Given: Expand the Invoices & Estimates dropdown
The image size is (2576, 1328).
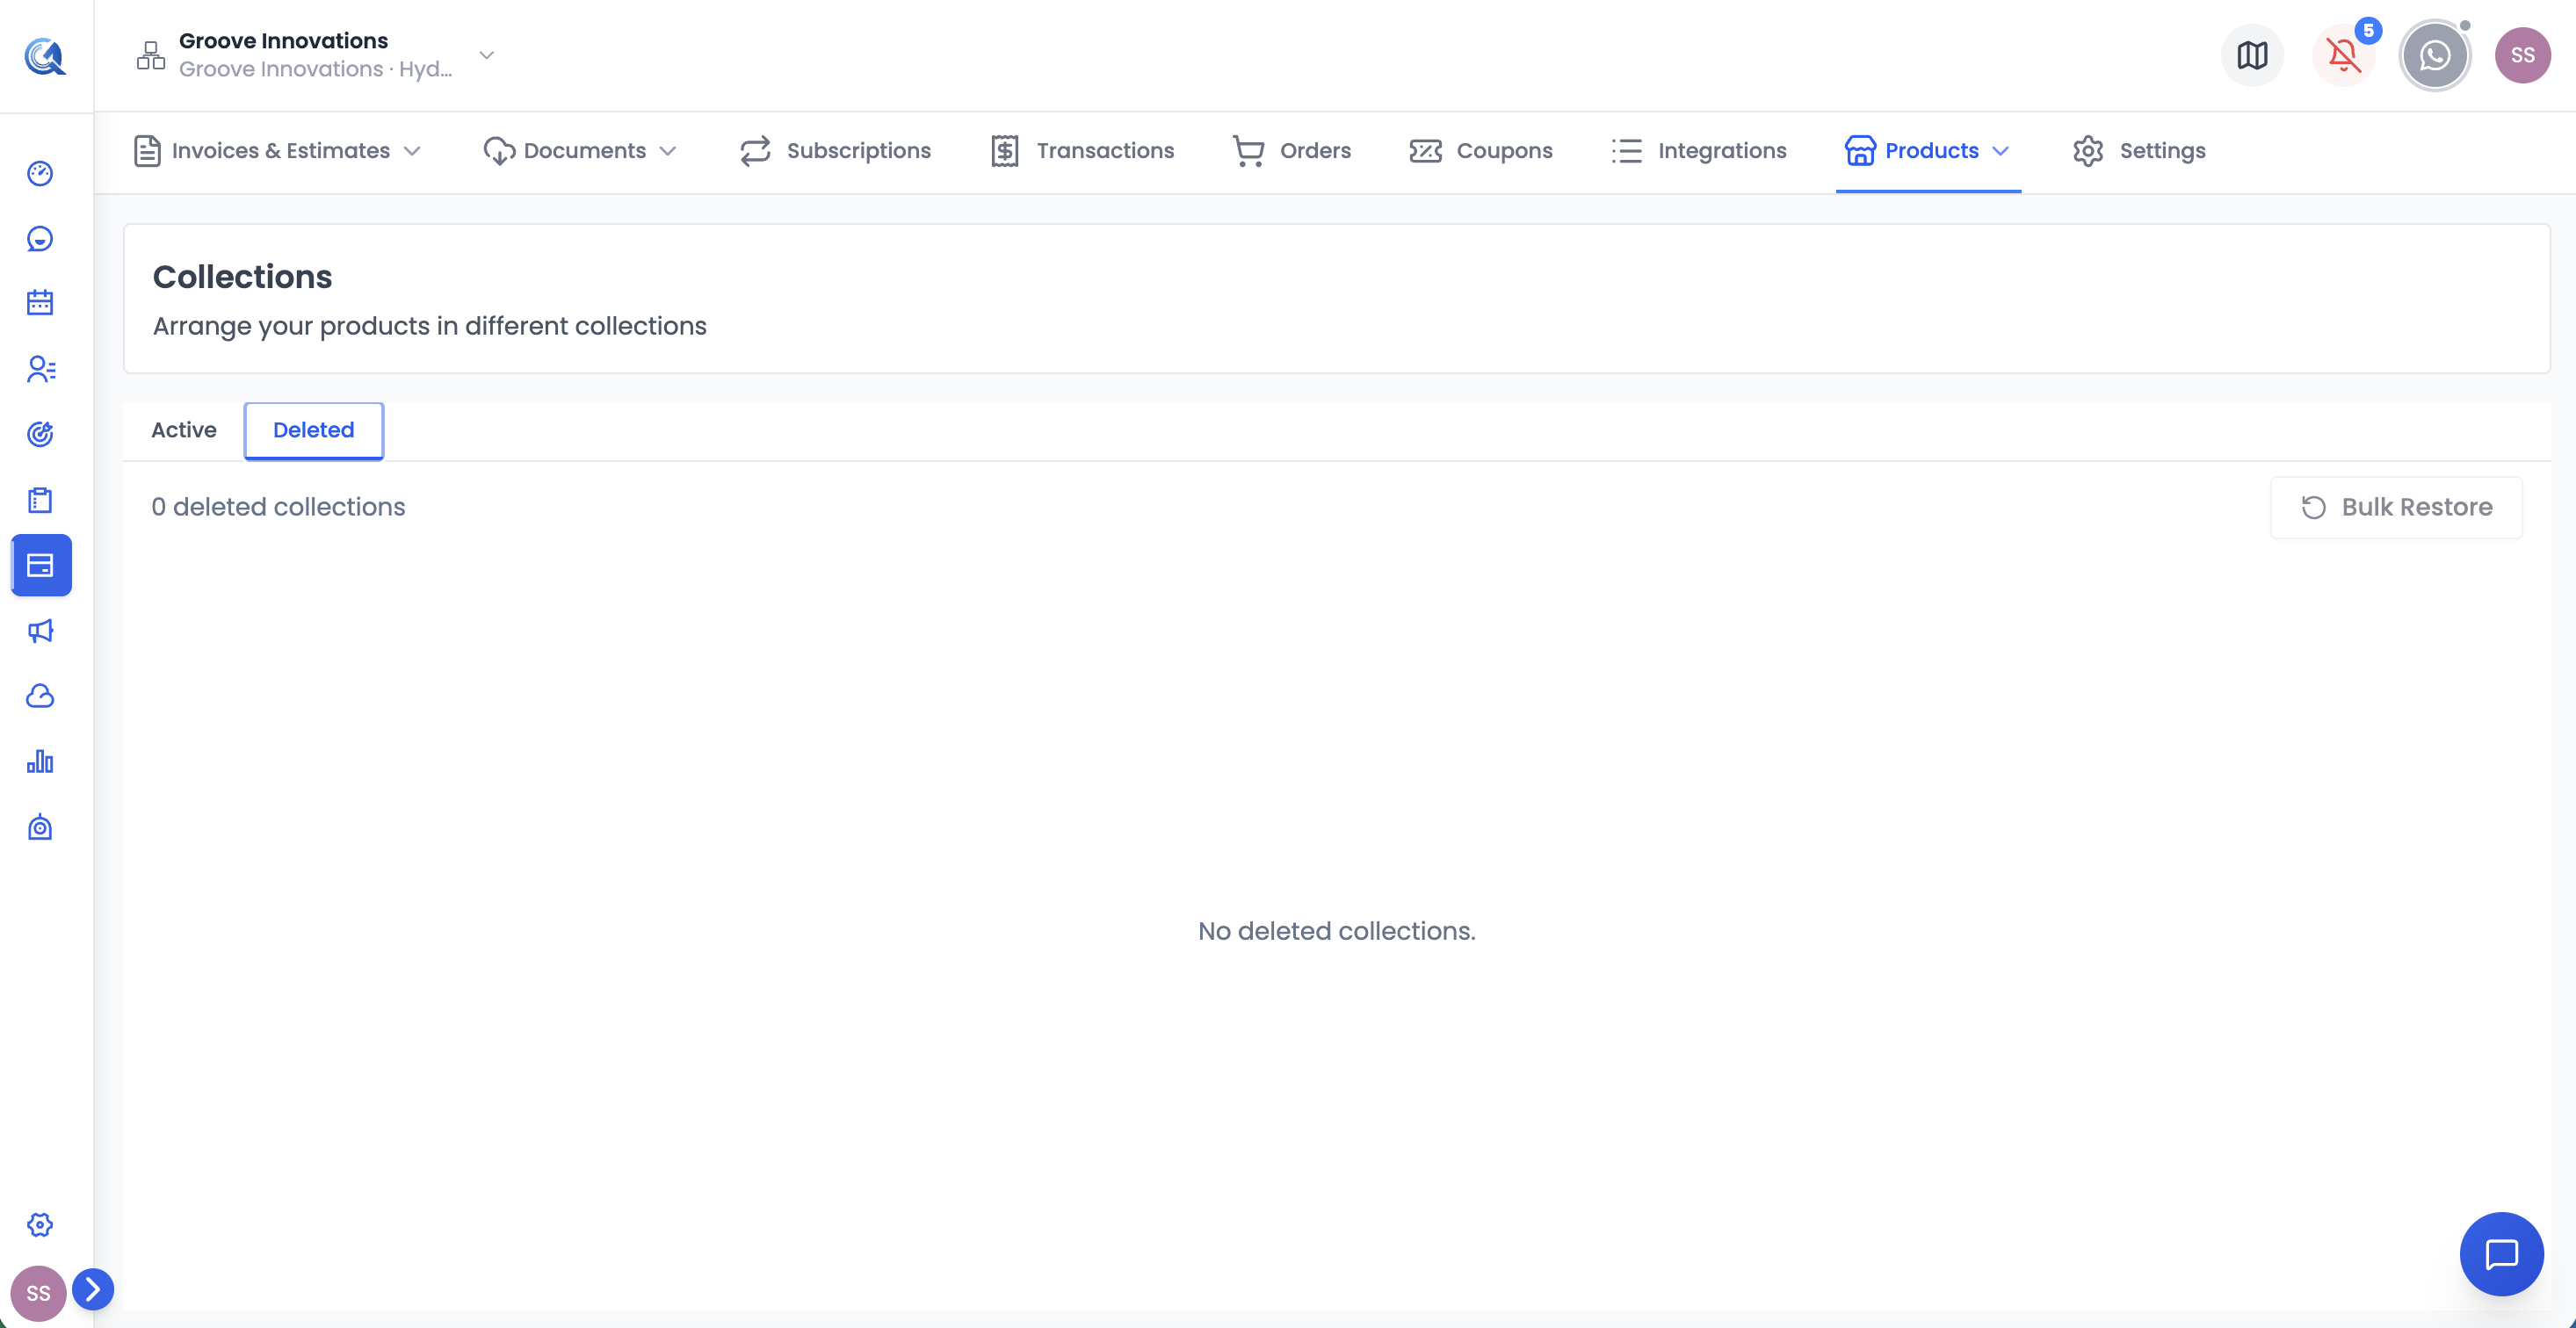Looking at the screenshot, I should 277,151.
